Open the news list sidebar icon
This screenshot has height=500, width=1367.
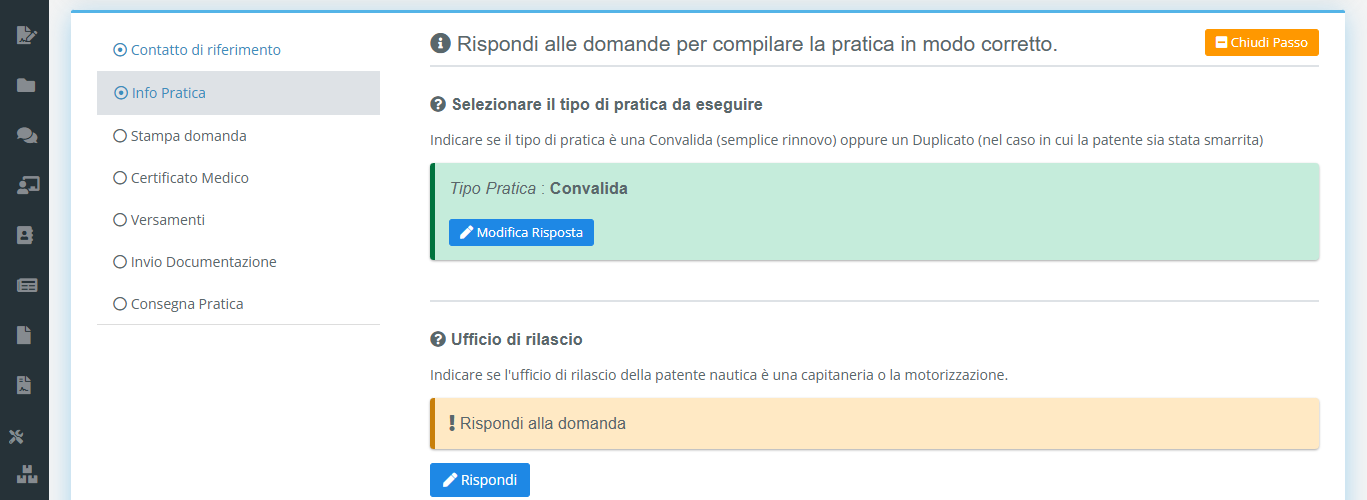click(x=26, y=285)
